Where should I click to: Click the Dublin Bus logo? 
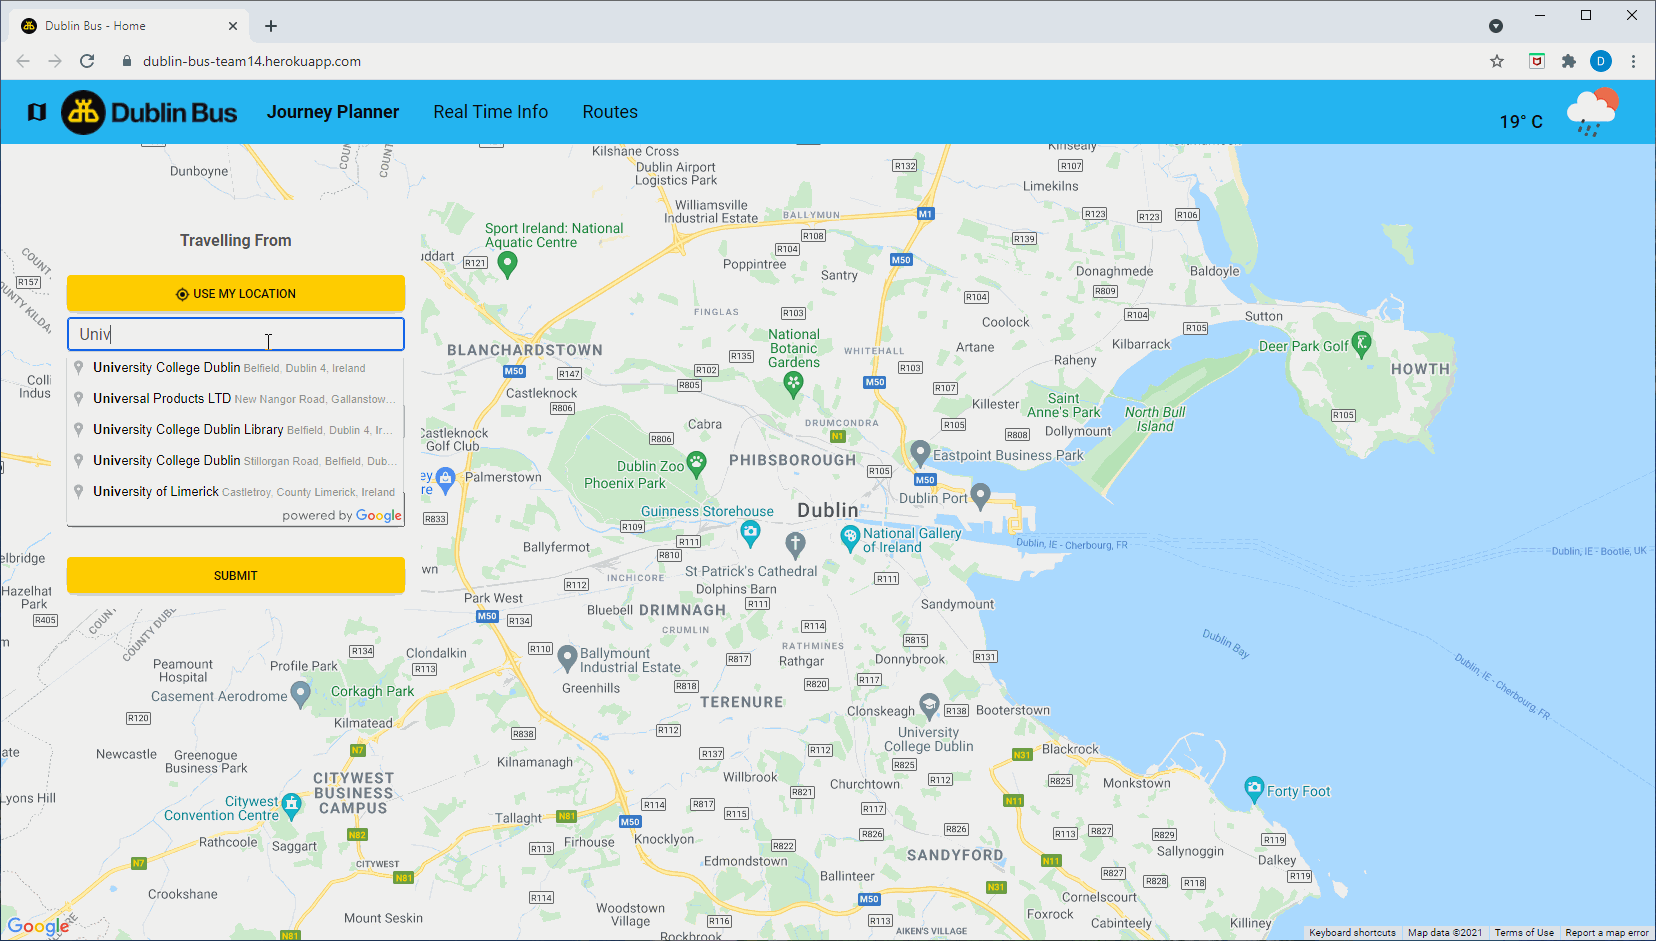click(x=150, y=112)
